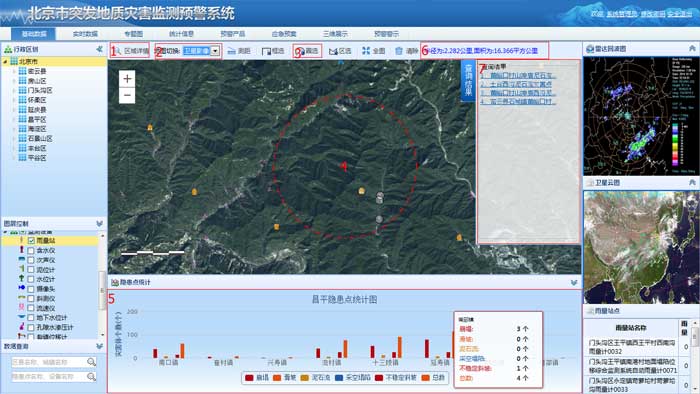Uncheck the 雨量站 layer checkbox

point(31,241)
